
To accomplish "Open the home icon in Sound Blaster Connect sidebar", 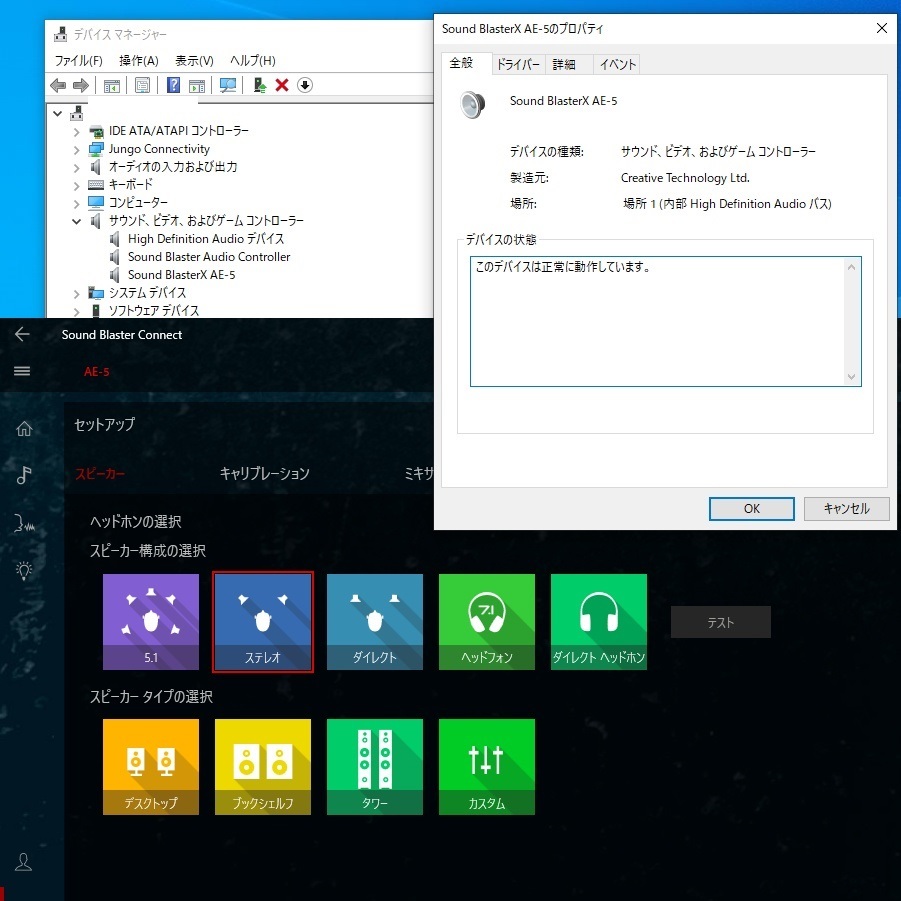I will (24, 428).
